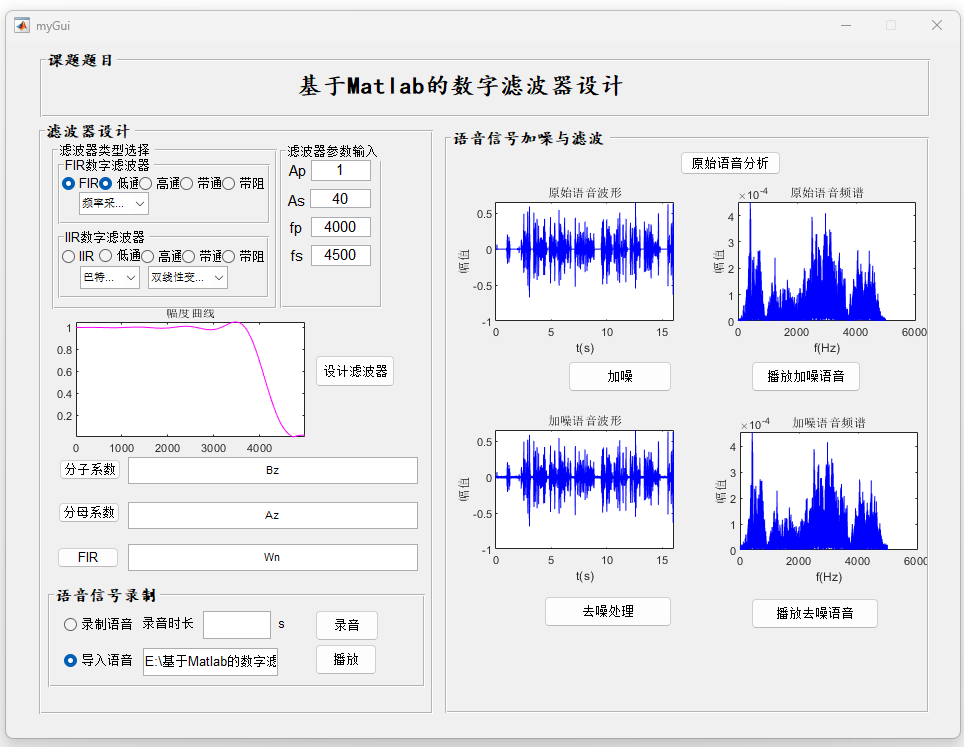Choose 高通 in the IIR数字滤波器 group

pyautogui.click(x=148, y=256)
